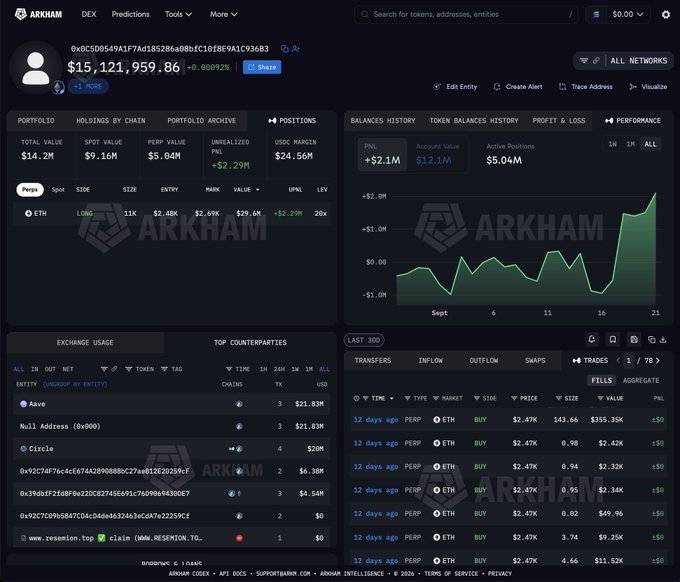The image size is (680, 582).
Task: Go to the next trades page
Action: 658,360
